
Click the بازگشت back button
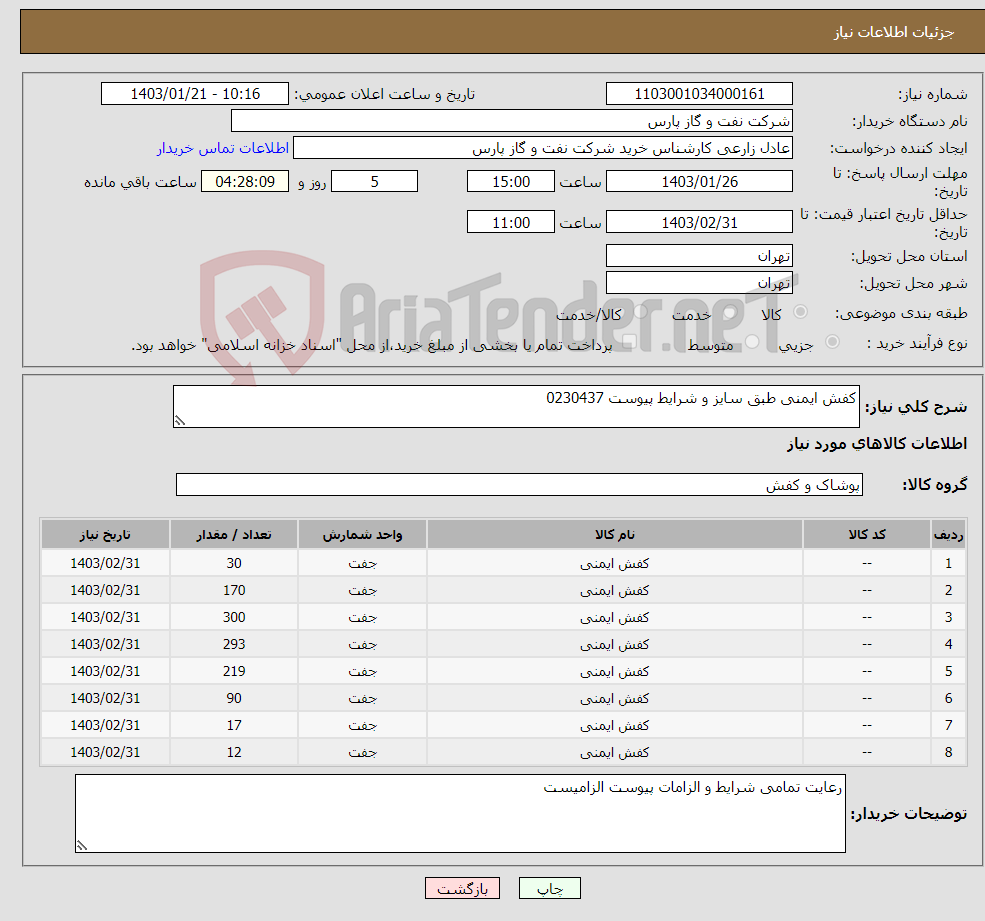pyautogui.click(x=462, y=888)
